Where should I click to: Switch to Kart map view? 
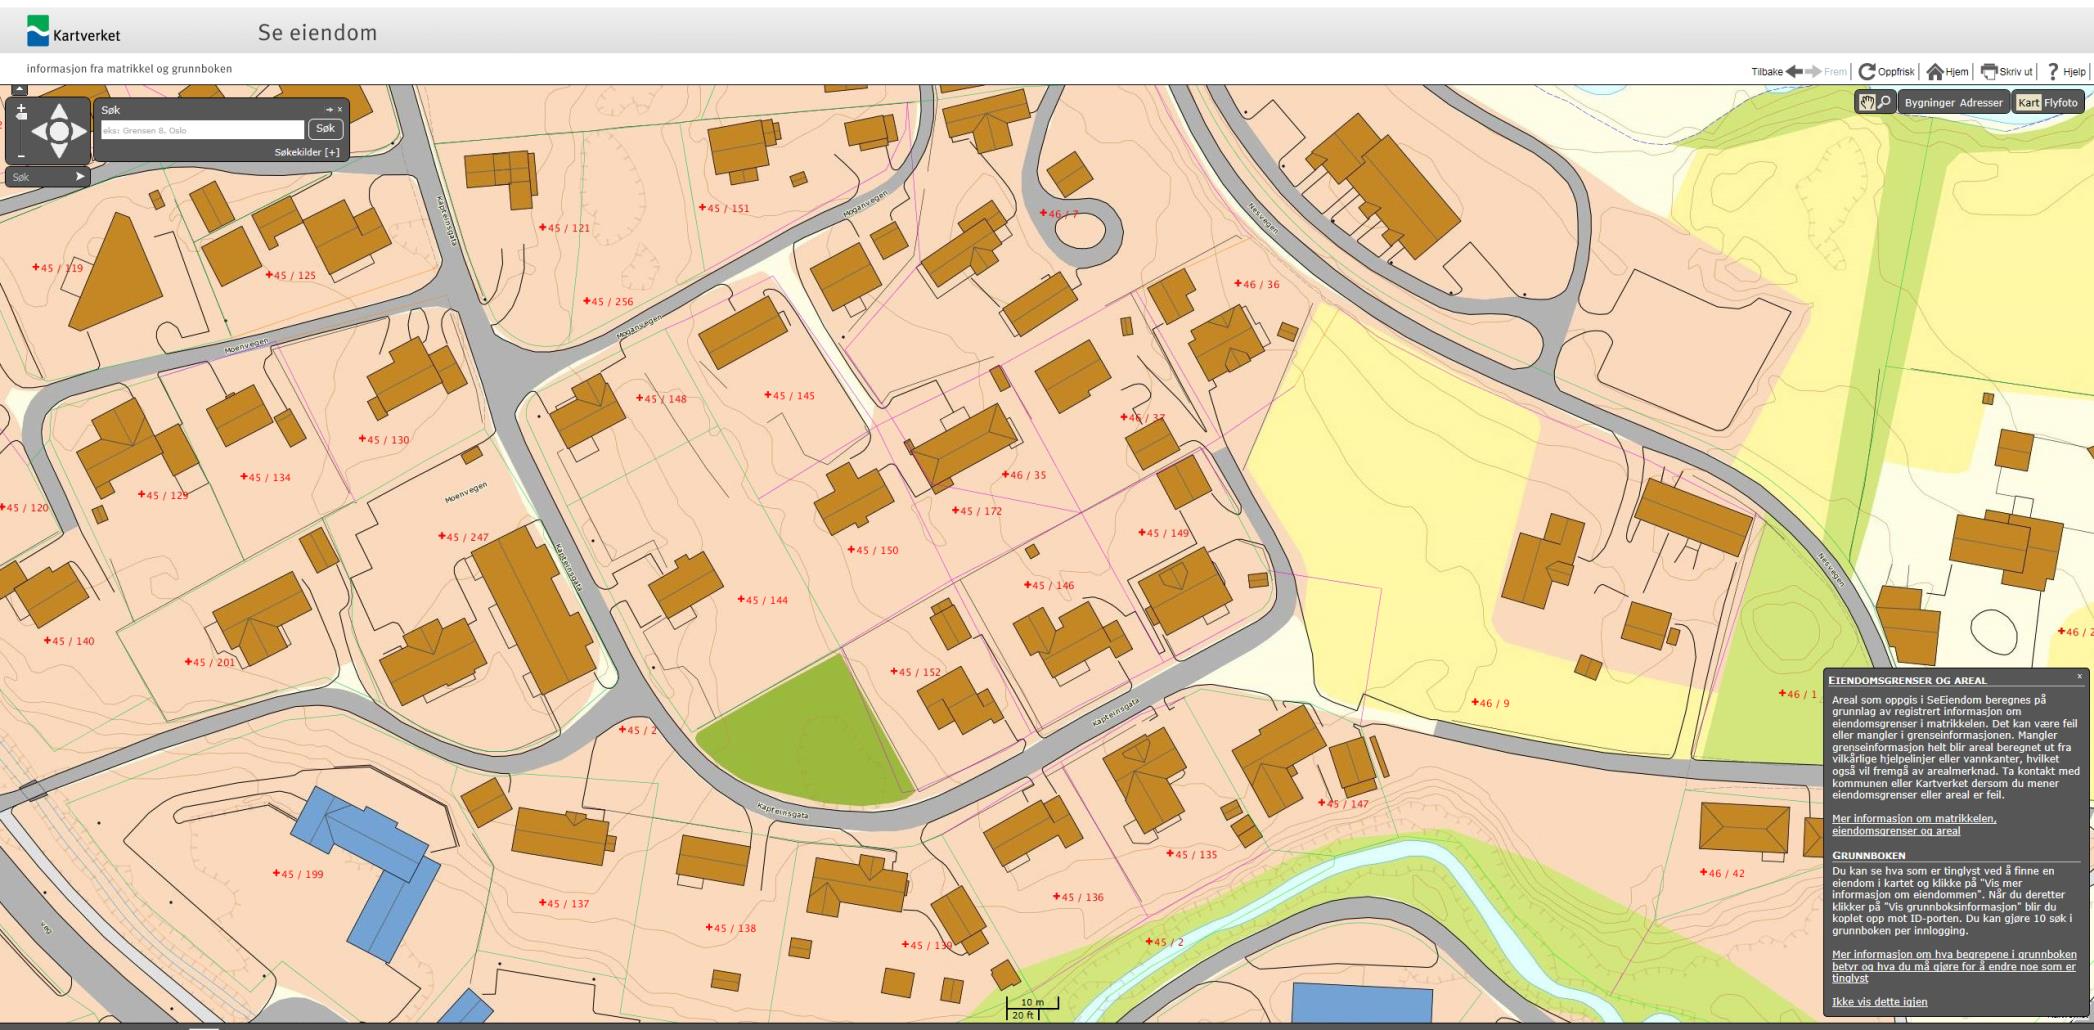2028,103
